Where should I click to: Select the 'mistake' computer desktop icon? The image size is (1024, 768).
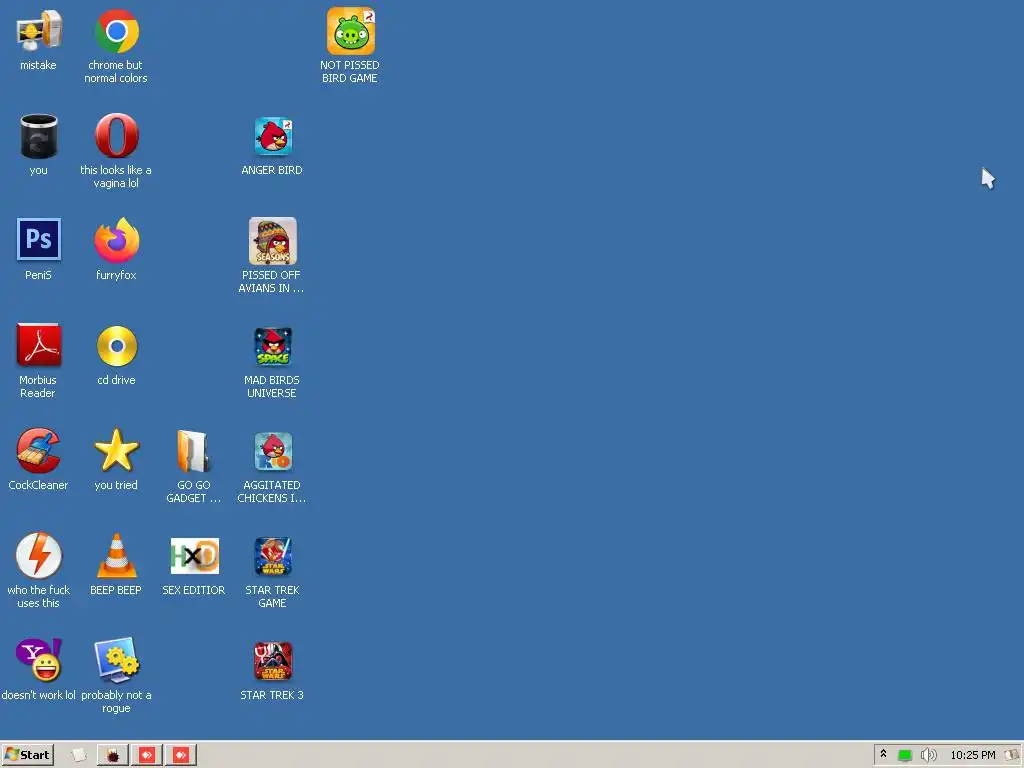[x=39, y=31]
